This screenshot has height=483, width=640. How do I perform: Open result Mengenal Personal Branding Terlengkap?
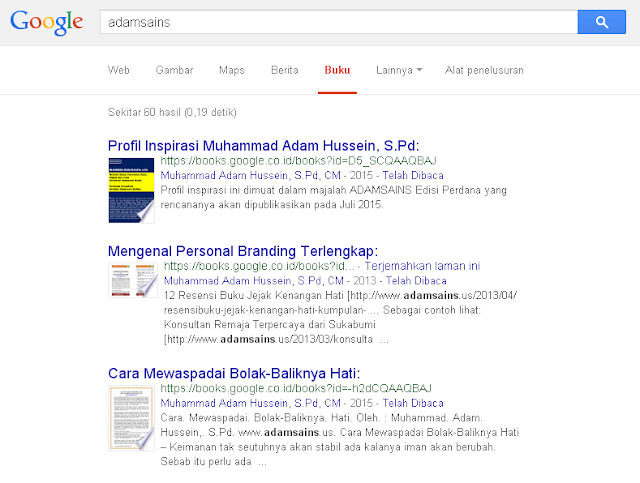coord(243,251)
